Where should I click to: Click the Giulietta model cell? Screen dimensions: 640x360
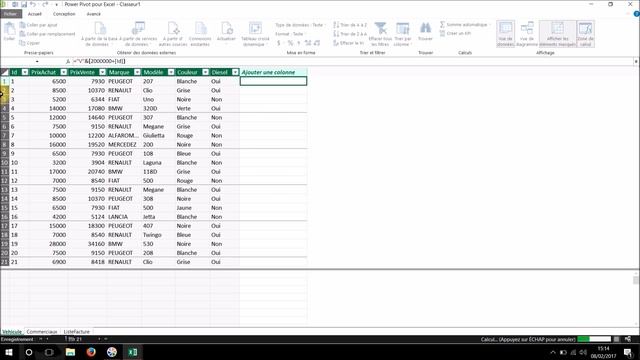[x=158, y=136]
